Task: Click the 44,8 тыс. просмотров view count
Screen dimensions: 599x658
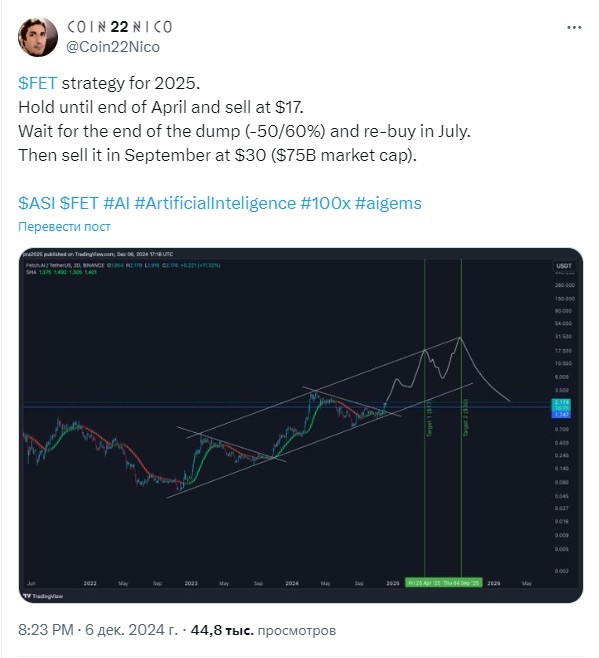Action: point(263,630)
